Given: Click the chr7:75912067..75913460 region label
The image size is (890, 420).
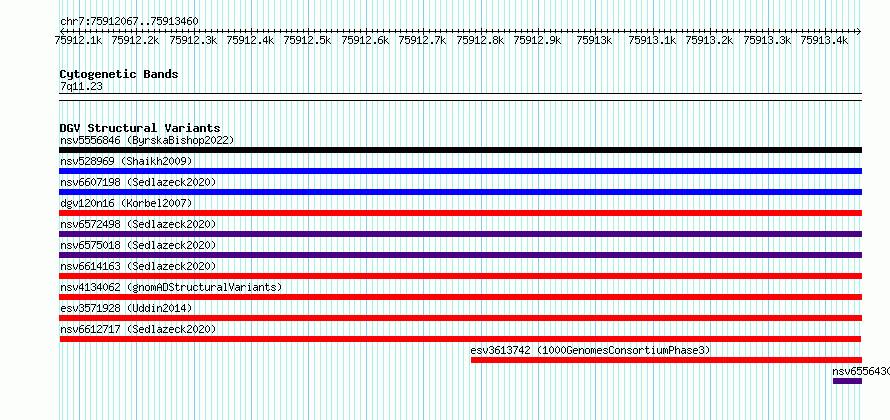Looking at the screenshot, I should pos(129,22).
